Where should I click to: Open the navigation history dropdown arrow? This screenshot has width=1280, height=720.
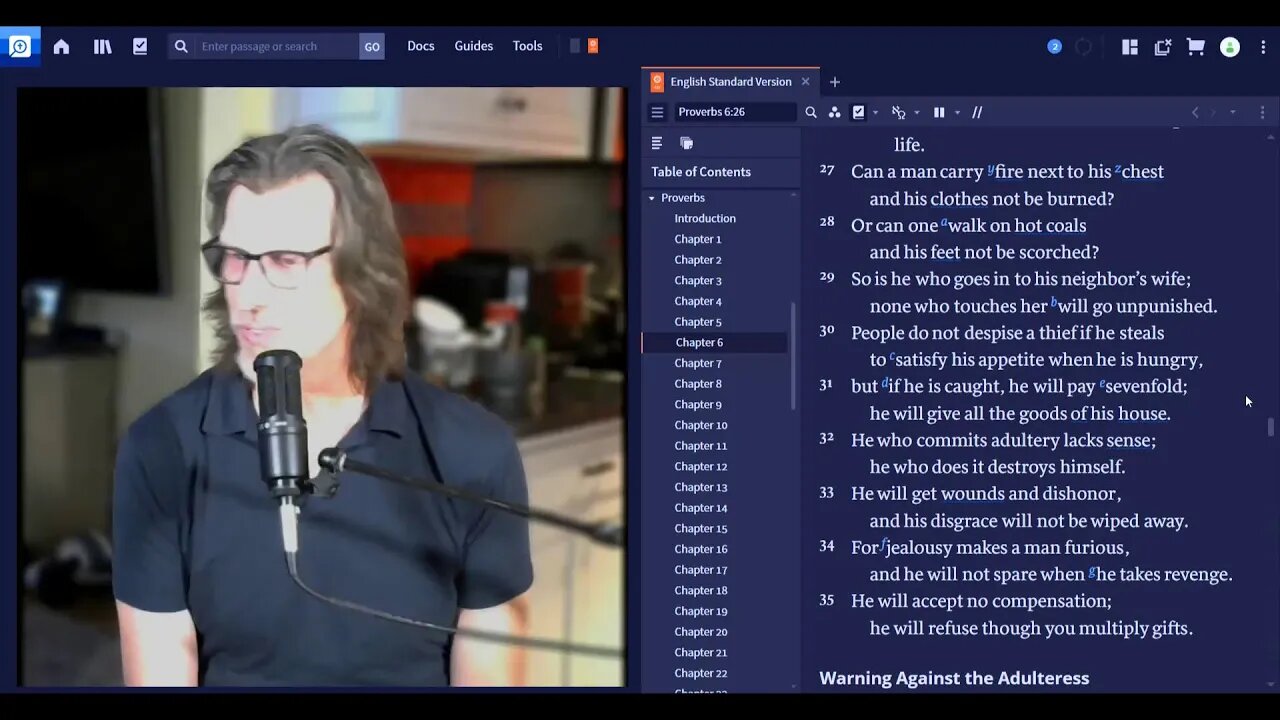point(1233,112)
